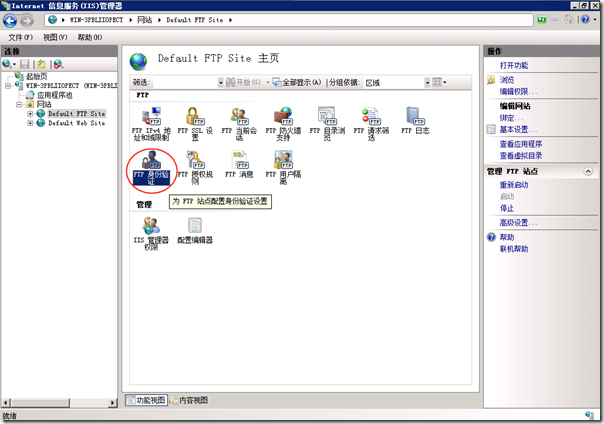Collapse the 网站 tree node
Screen dimensions: 604x424
pos(18,104)
